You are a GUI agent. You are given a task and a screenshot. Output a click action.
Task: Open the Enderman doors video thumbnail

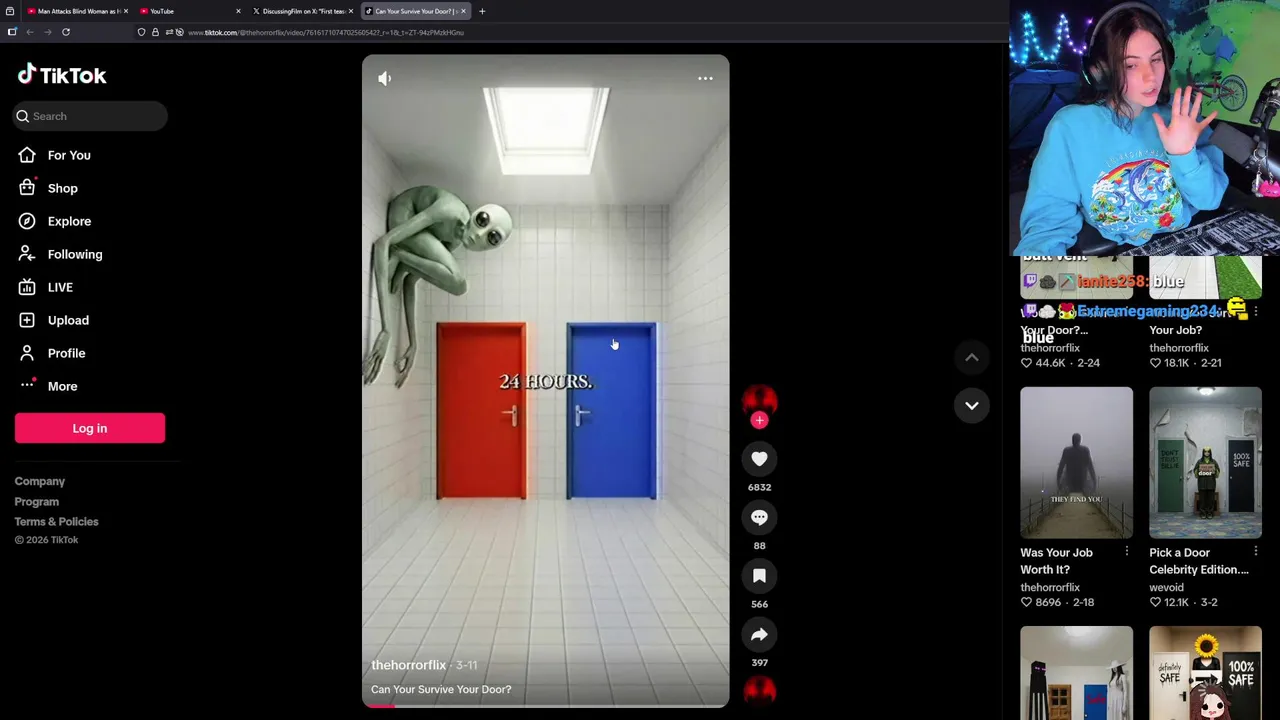[1076, 673]
